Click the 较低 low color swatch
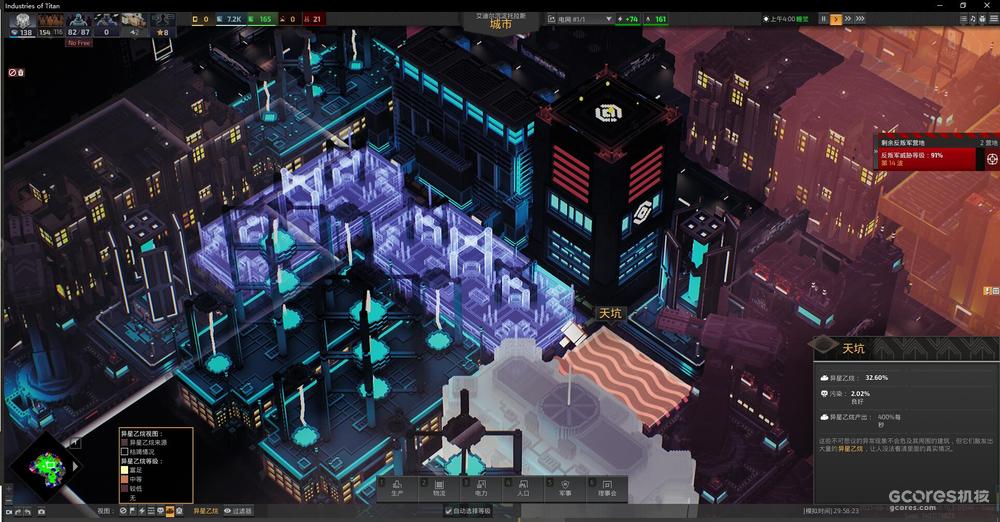Screen dimensions: 1000x522 [x=124, y=488]
